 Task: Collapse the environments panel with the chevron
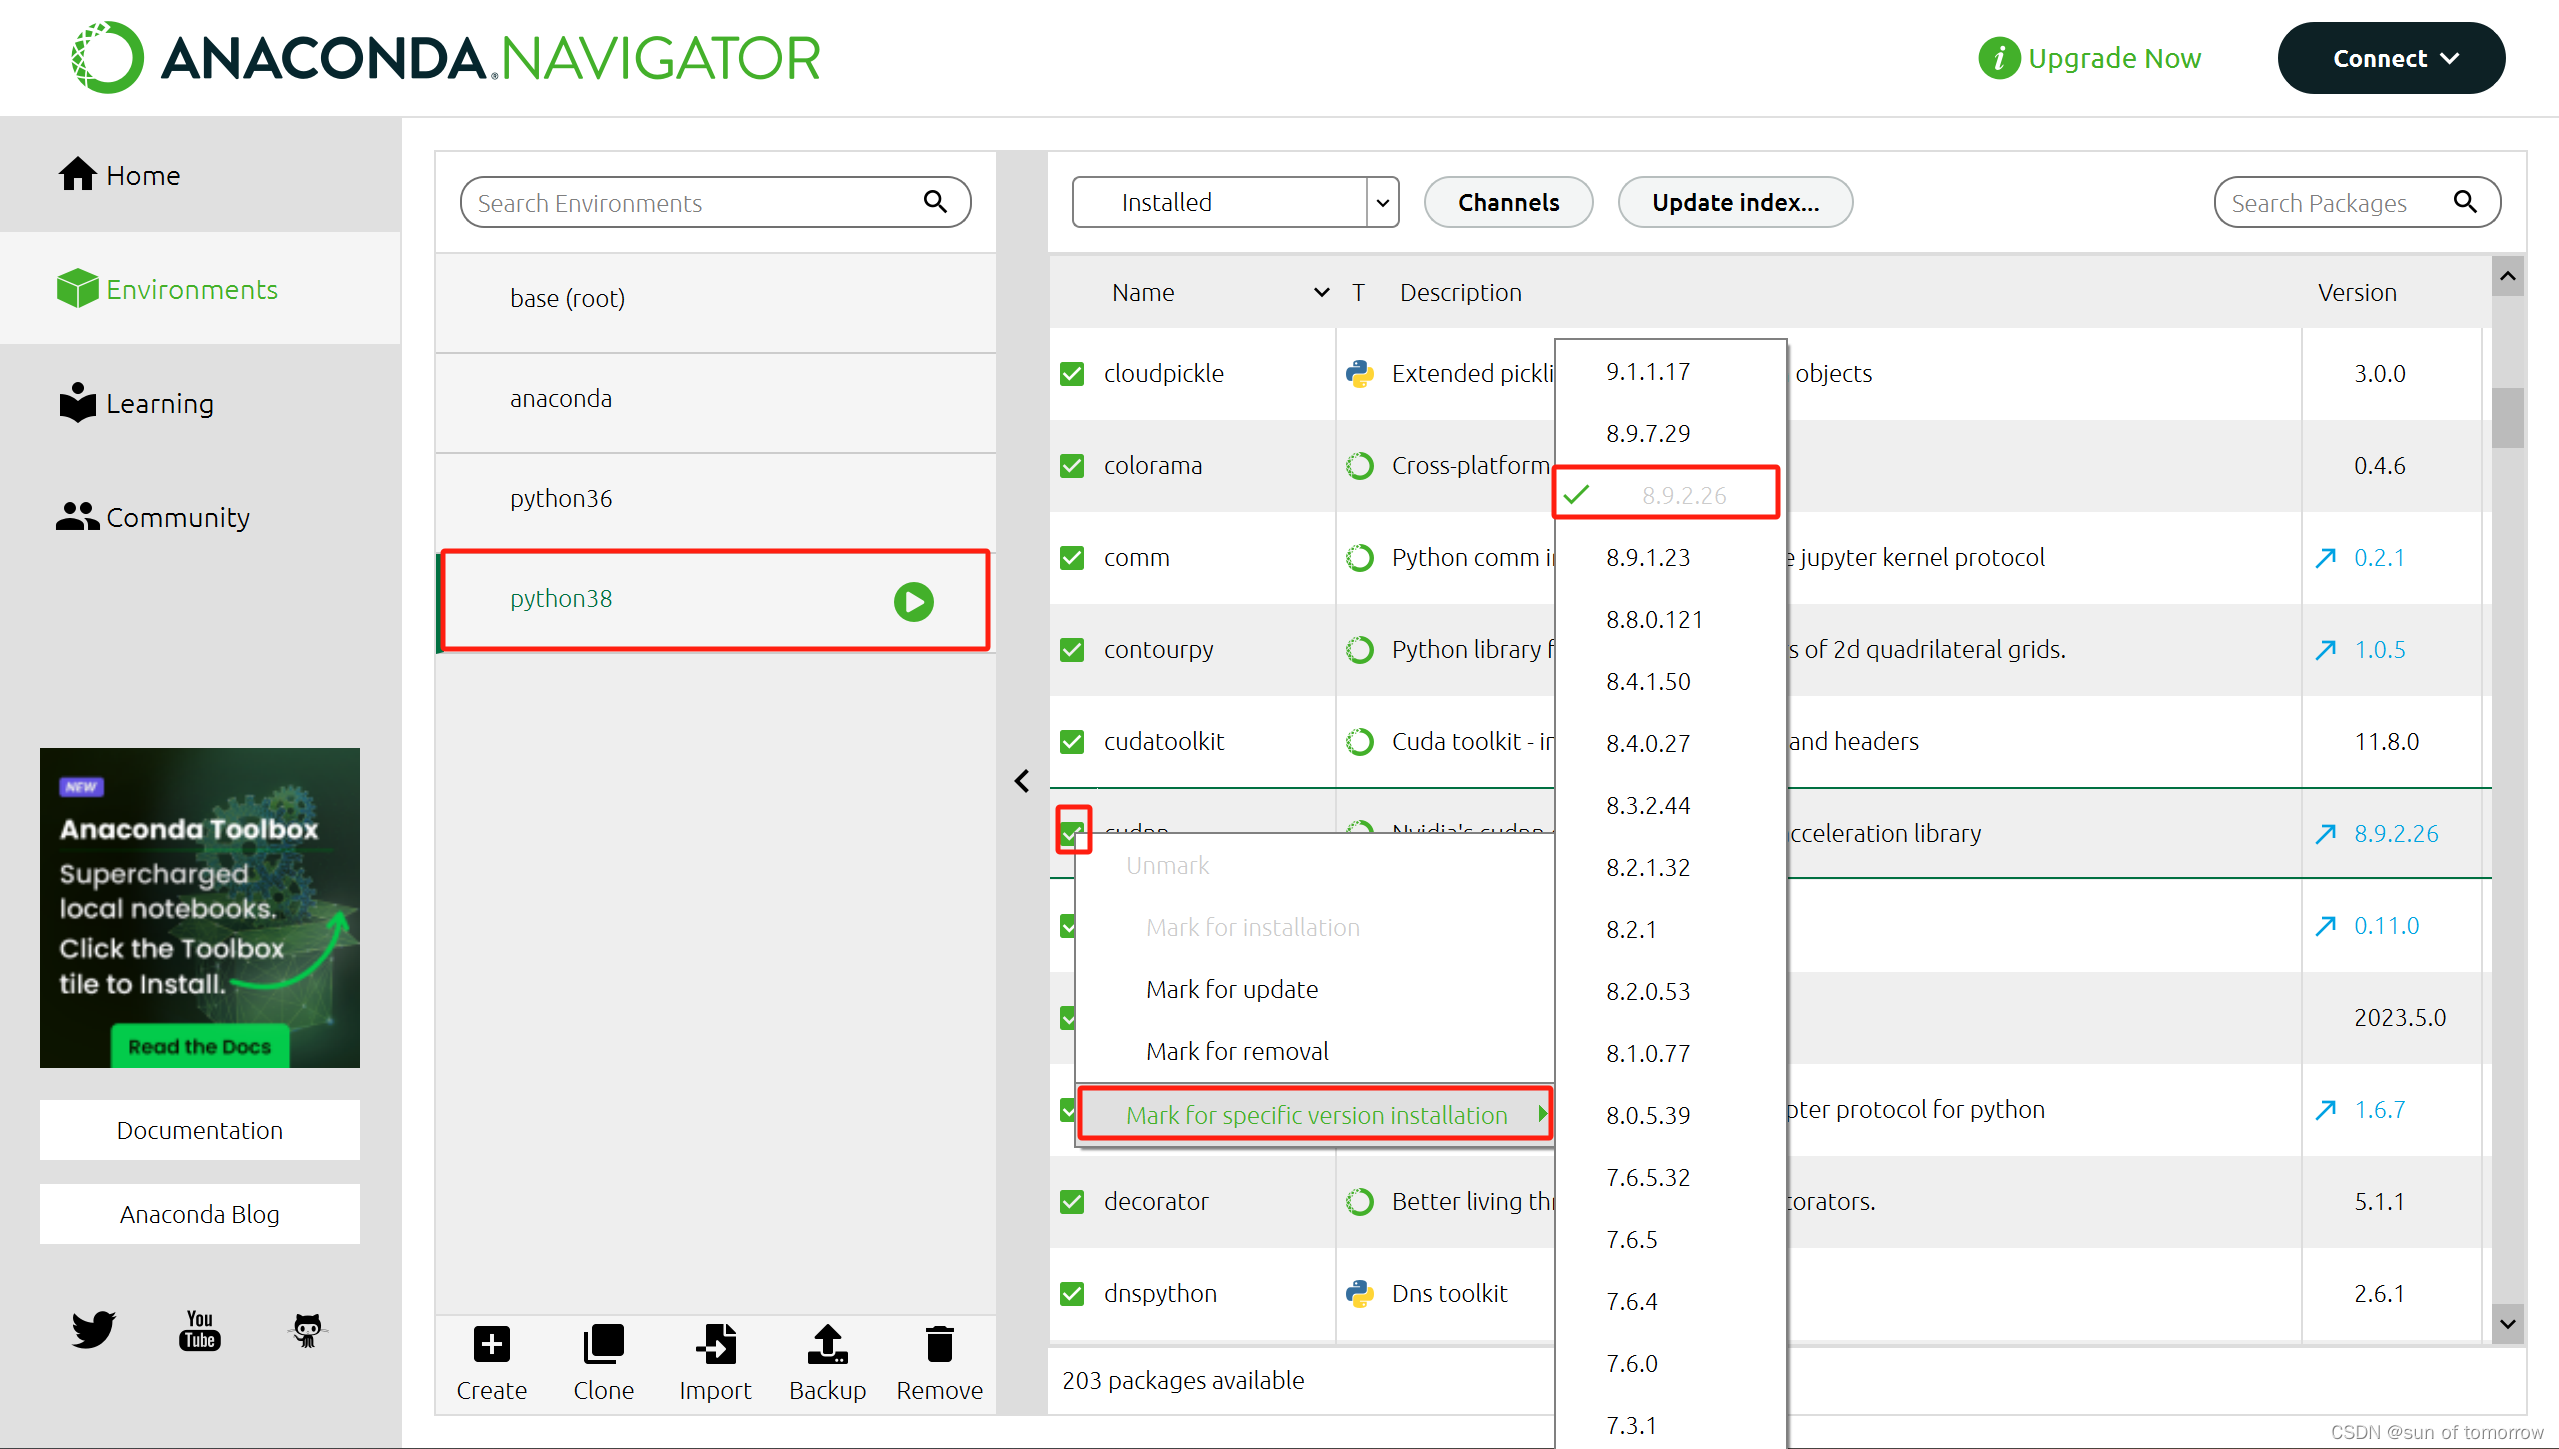[1022, 781]
